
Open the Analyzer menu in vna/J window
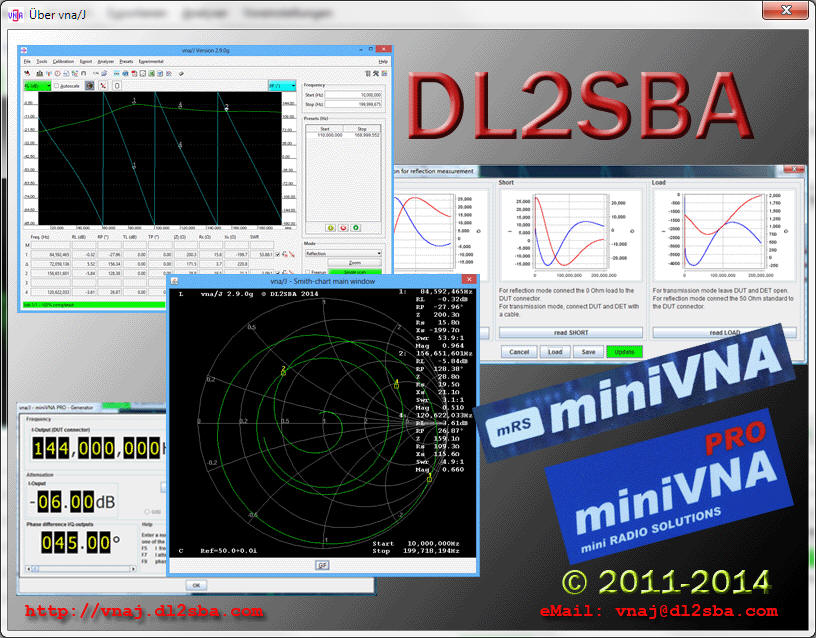tap(106, 61)
